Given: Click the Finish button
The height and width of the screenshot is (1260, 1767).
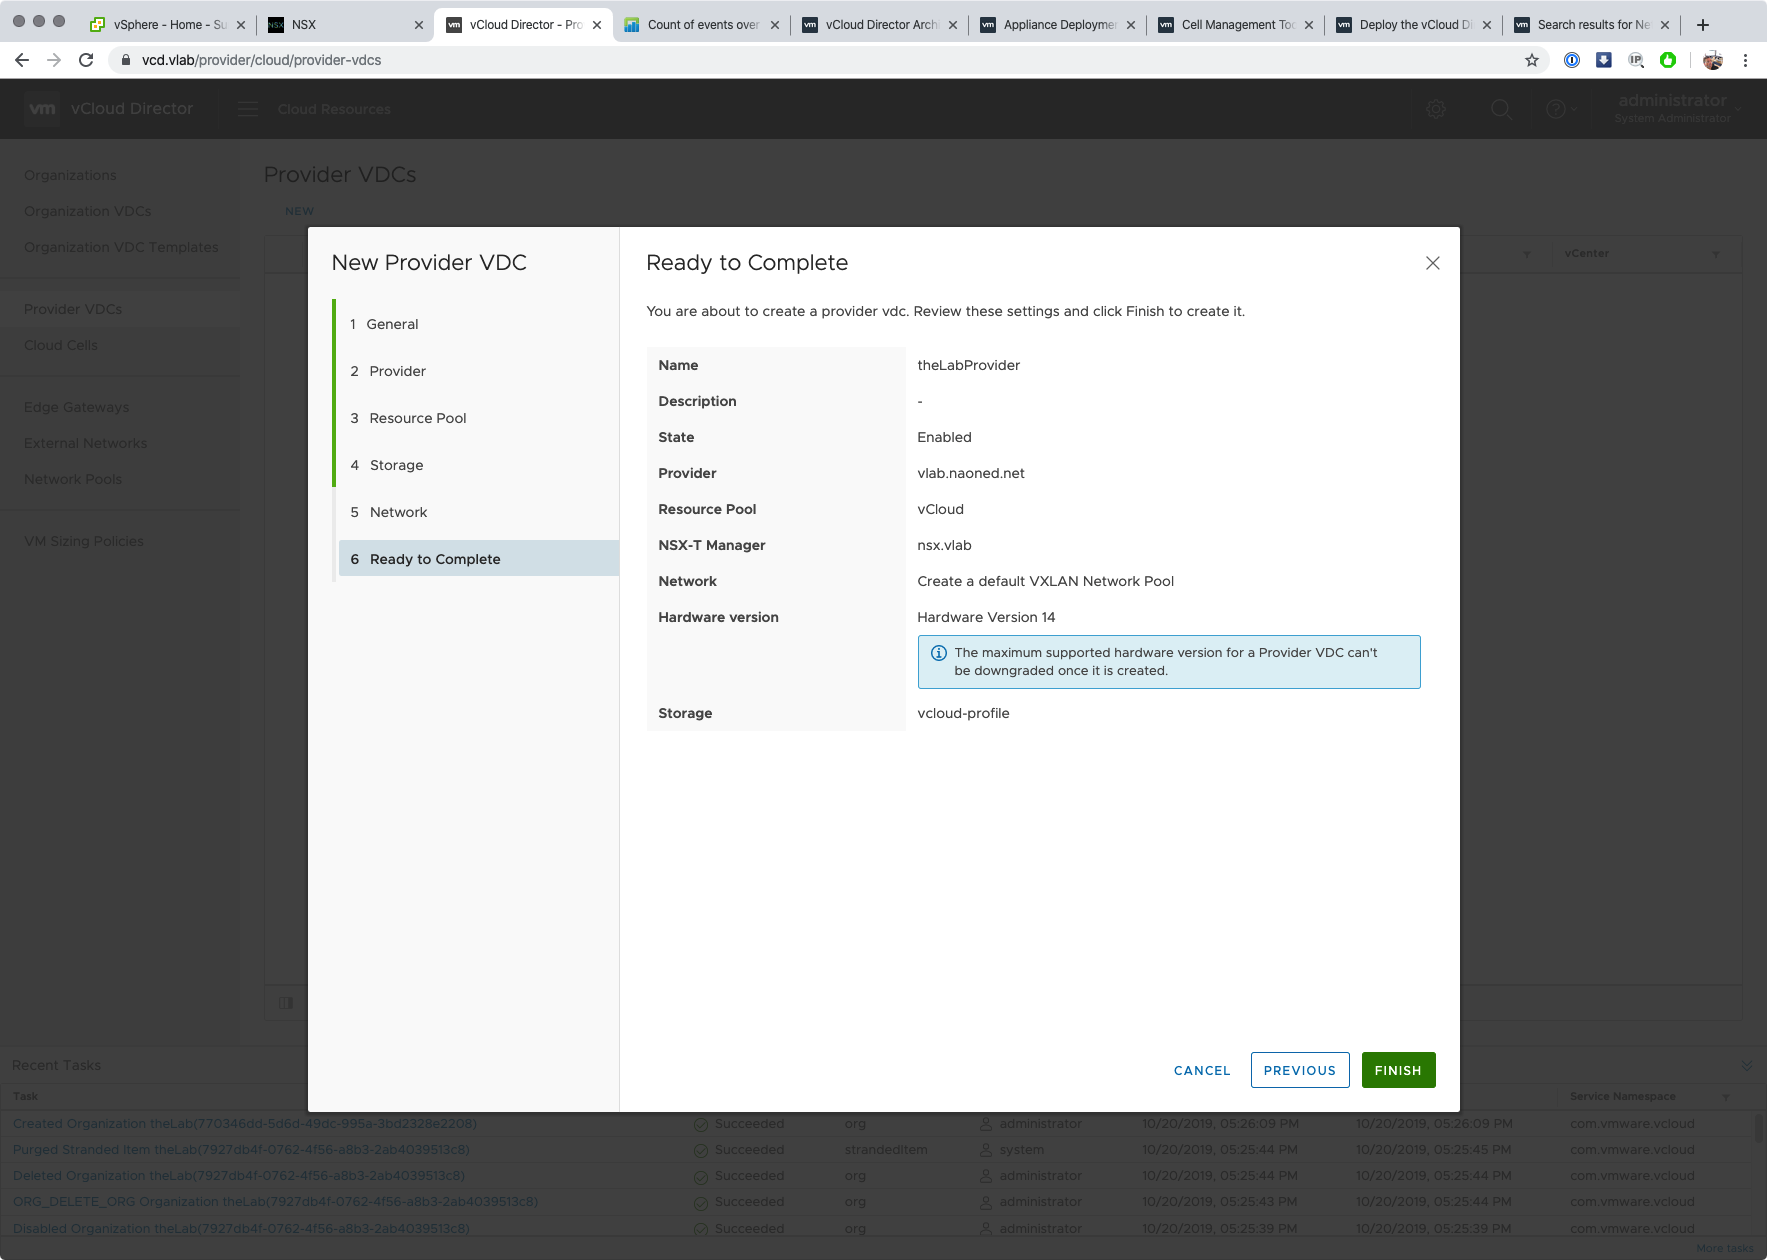Looking at the screenshot, I should coord(1398,1070).
